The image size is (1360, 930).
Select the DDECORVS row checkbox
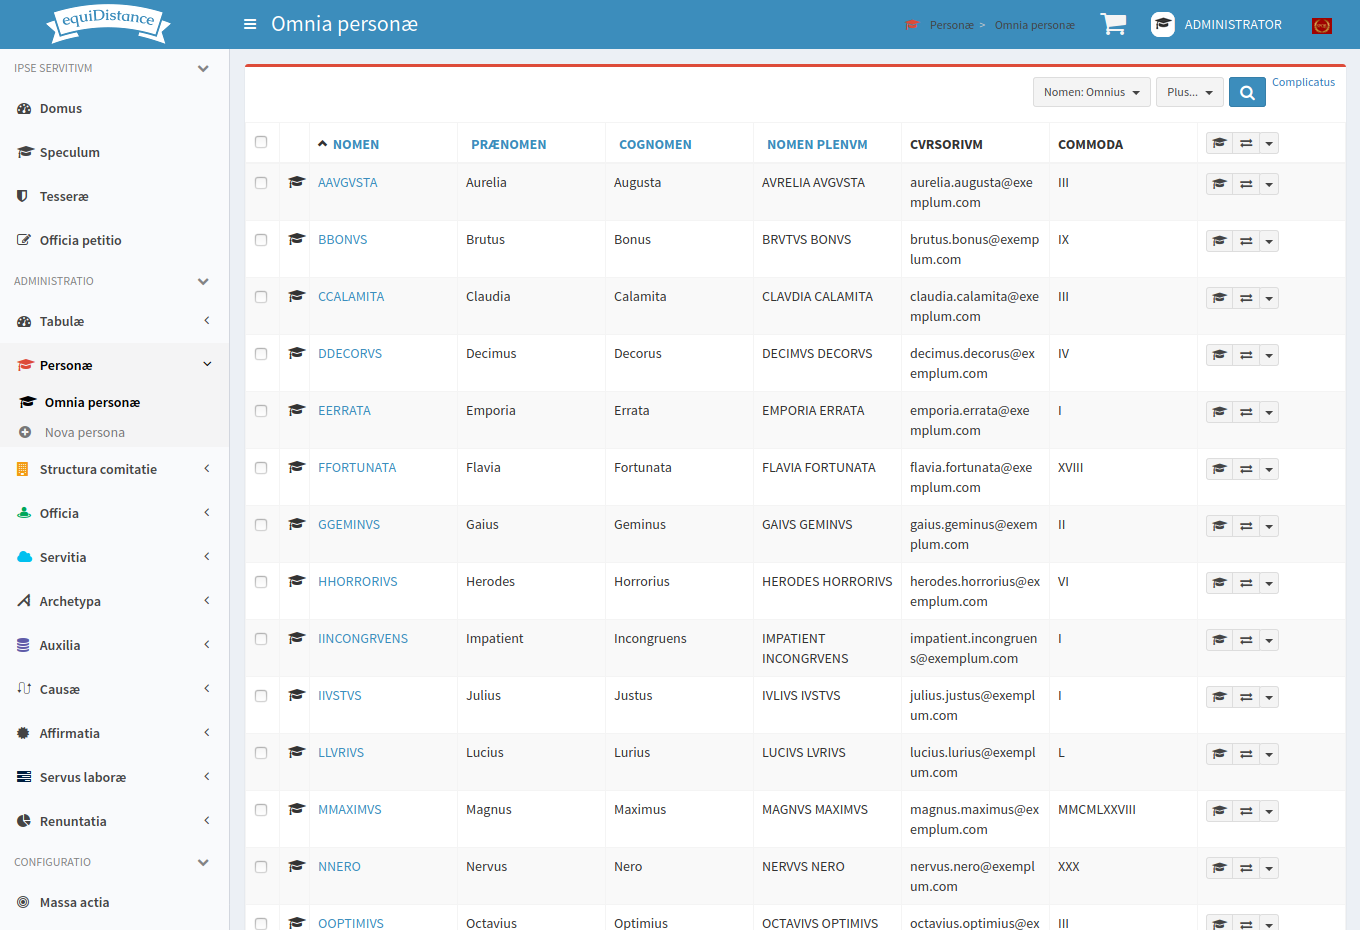261,354
